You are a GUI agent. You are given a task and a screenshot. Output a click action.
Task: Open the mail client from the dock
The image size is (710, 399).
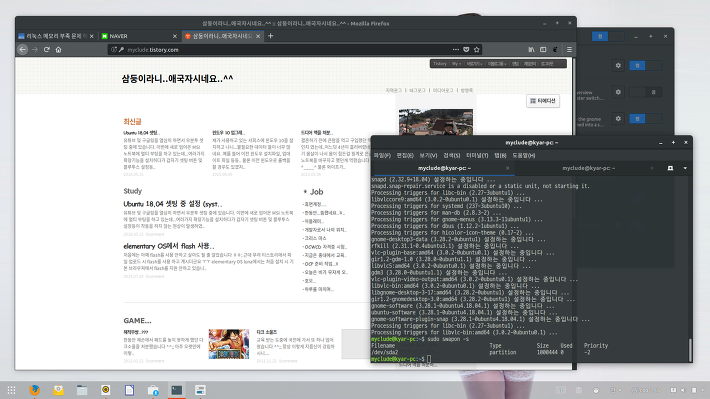58,390
